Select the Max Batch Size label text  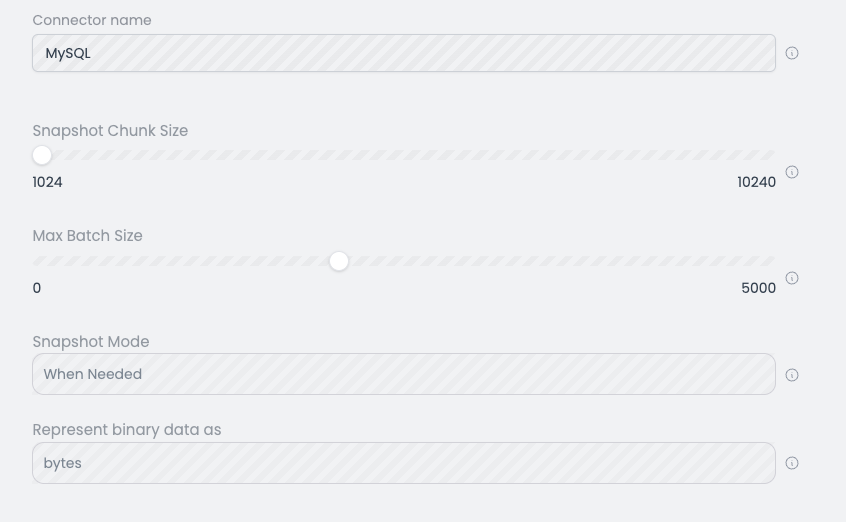point(87,236)
